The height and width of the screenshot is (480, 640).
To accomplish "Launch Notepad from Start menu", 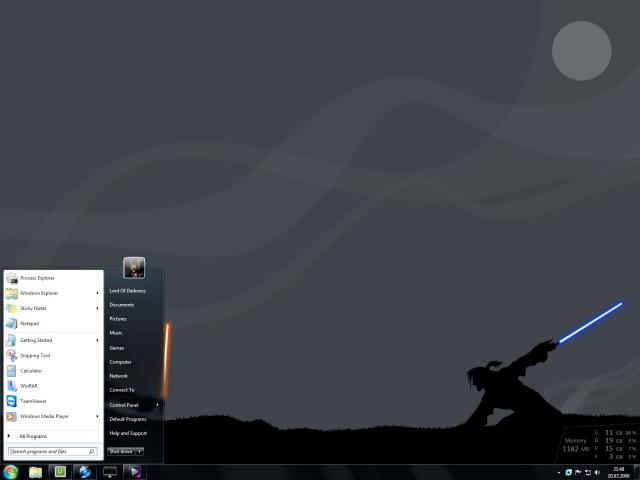I will 53,323.
